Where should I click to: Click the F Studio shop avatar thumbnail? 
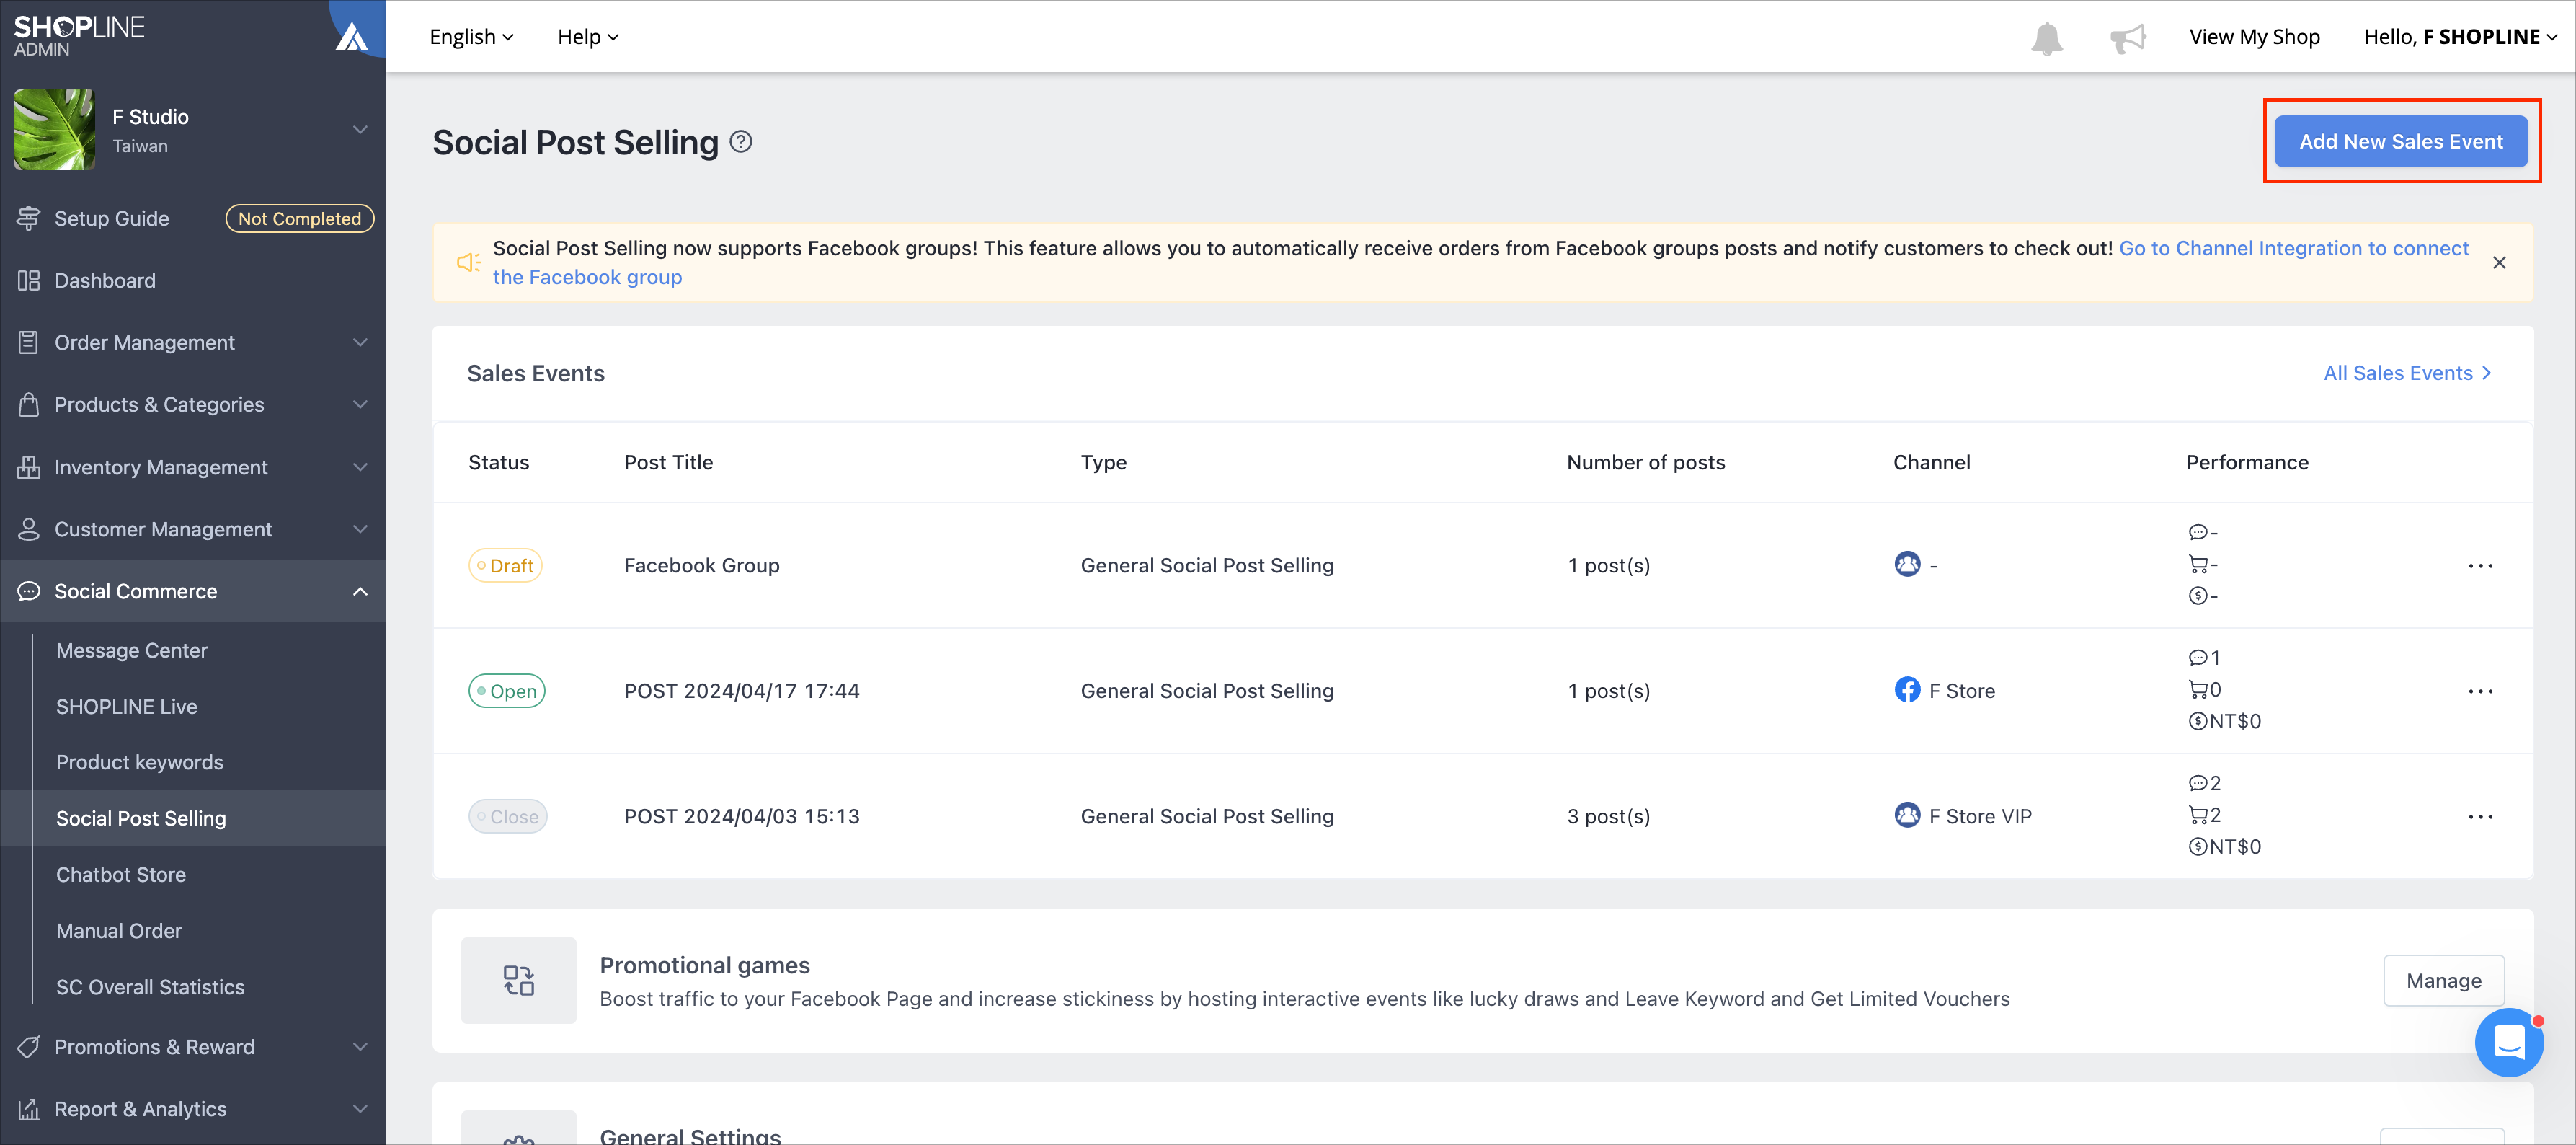[54, 130]
